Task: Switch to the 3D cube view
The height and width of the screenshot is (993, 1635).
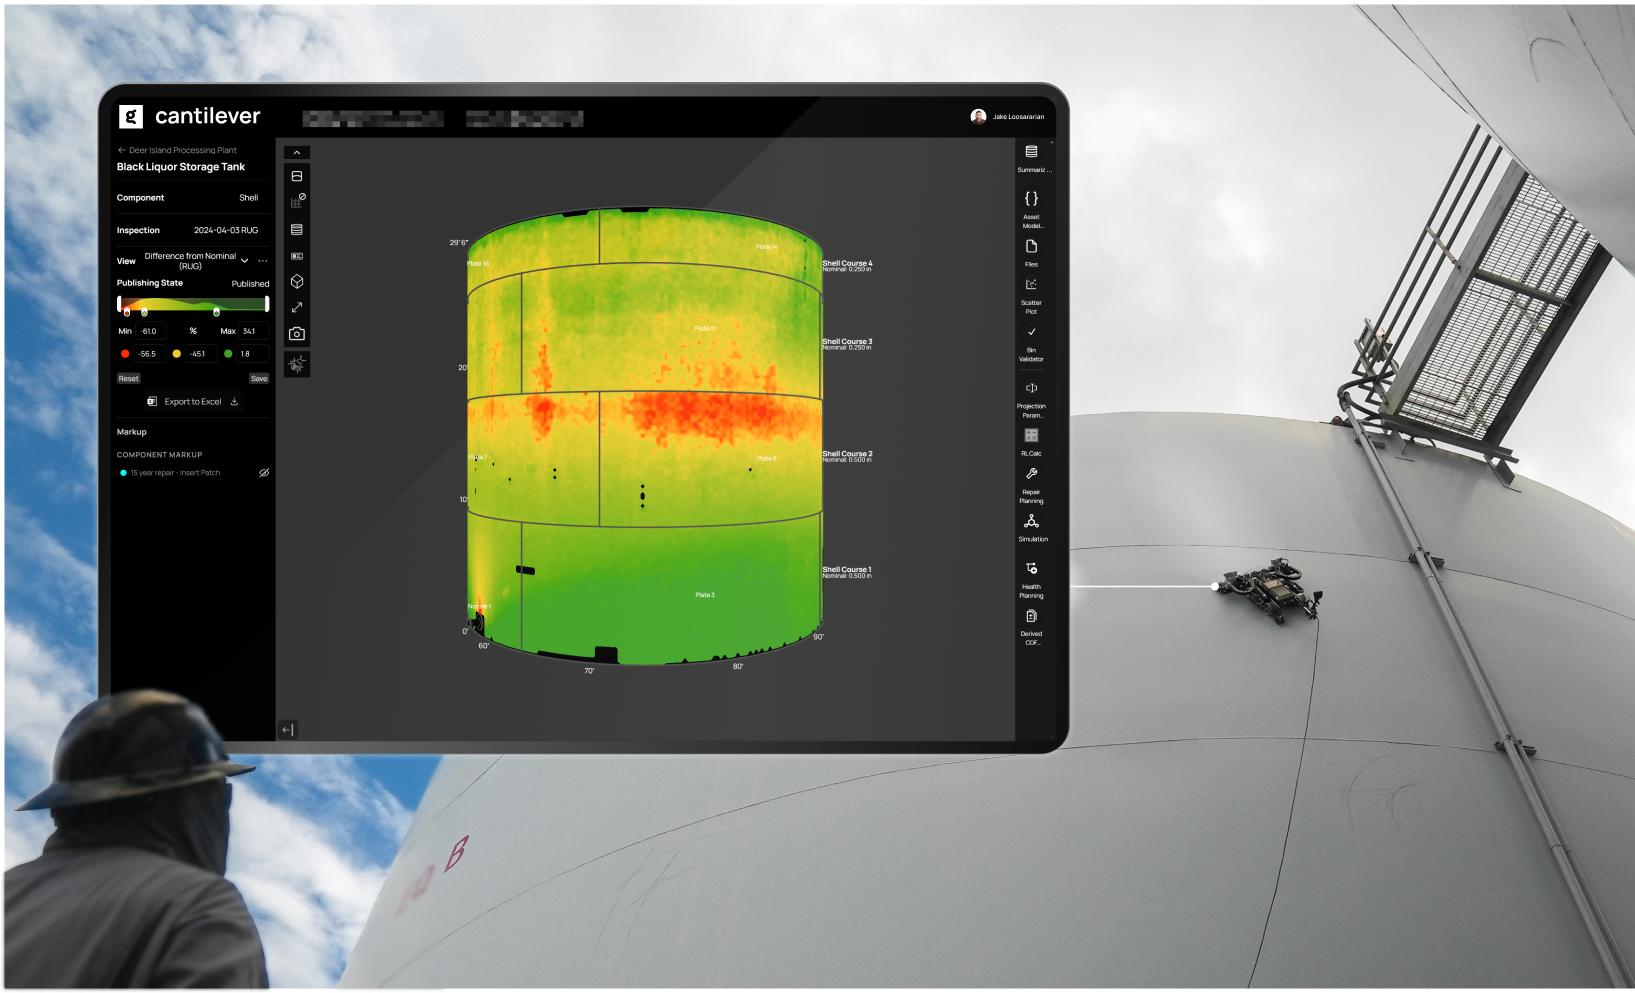Action: 297,282
